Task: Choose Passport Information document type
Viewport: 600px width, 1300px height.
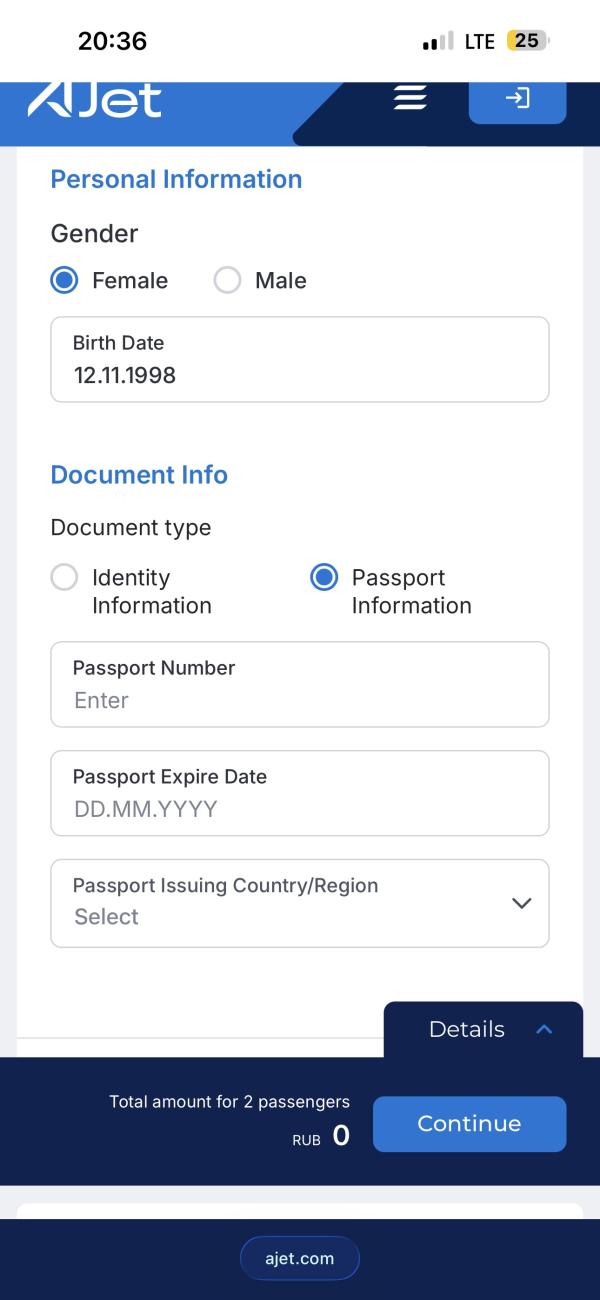Action: pos(324,578)
